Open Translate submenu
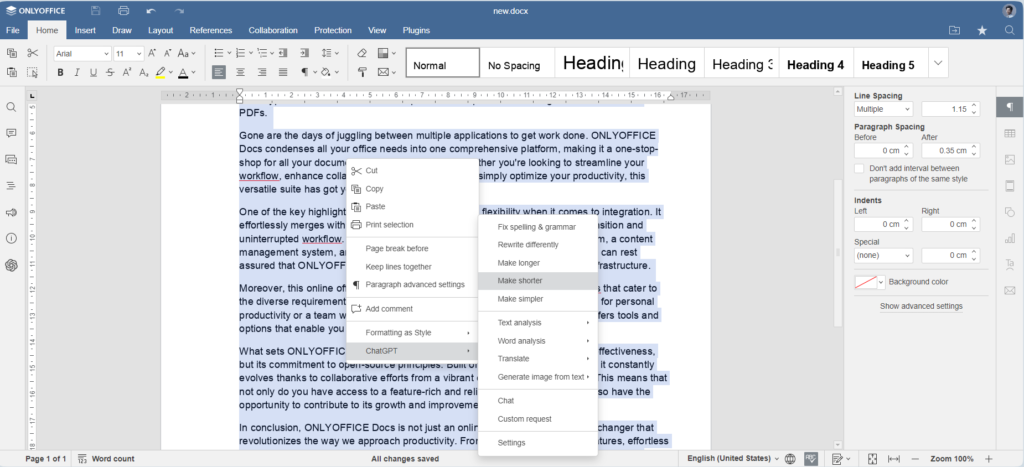The image size is (1024, 467). tap(538, 359)
